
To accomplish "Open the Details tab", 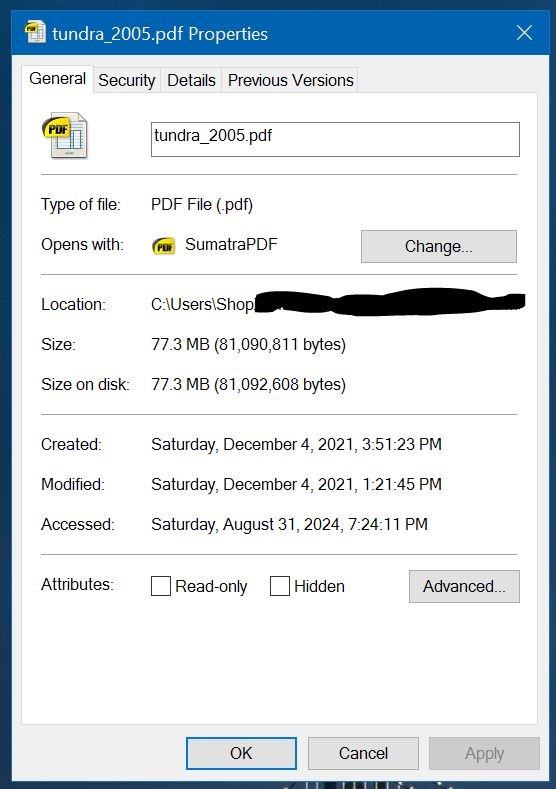I will [191, 80].
